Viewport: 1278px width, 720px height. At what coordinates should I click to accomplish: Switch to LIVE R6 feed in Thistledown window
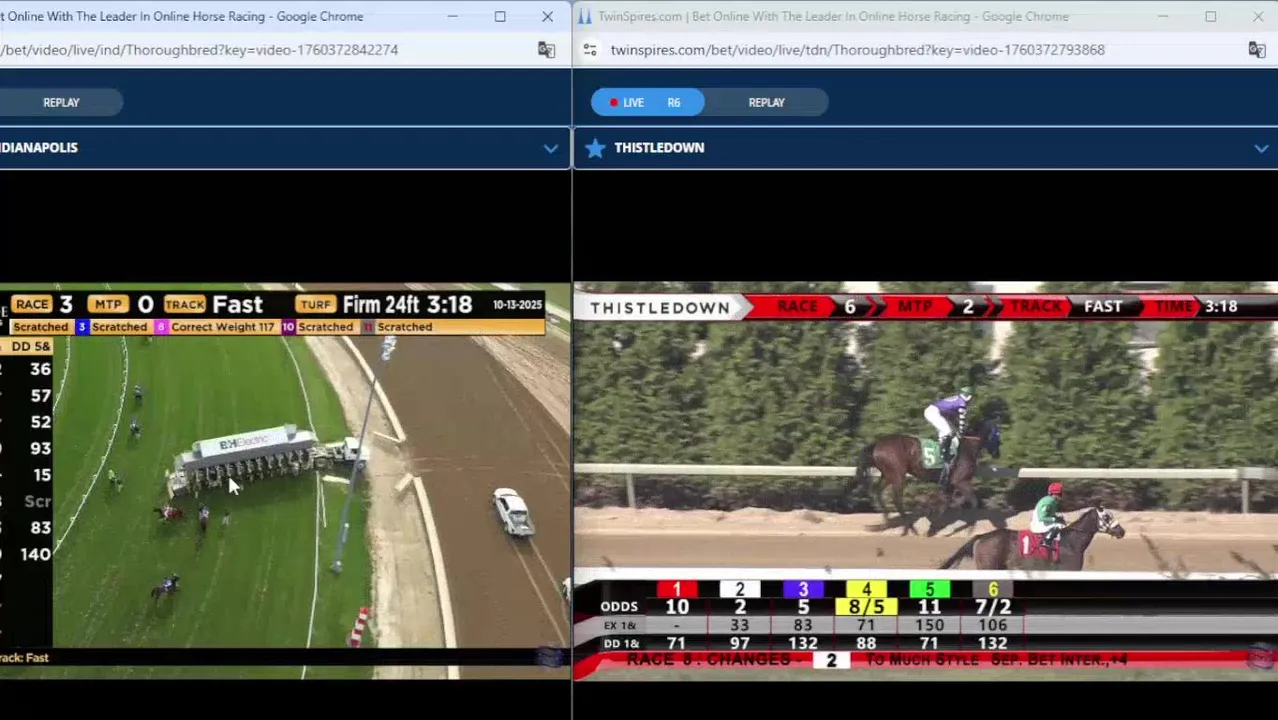pyautogui.click(x=647, y=102)
